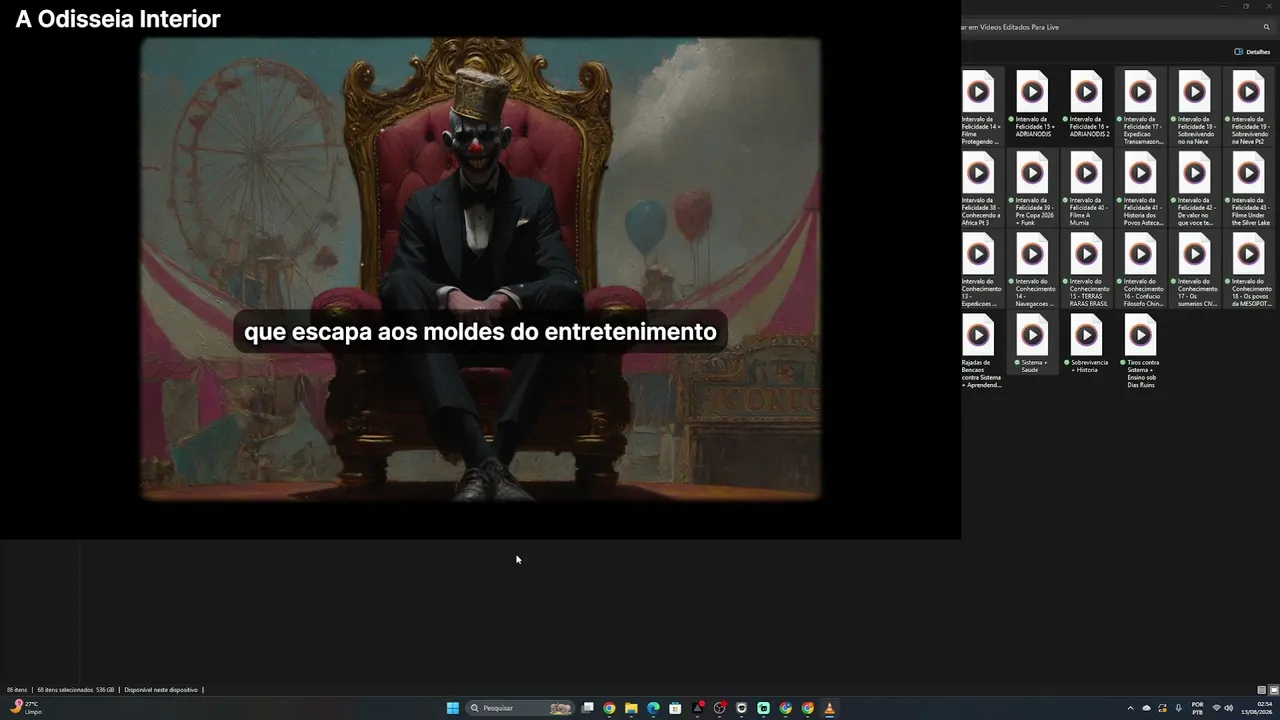
Task: Select file Sobrevivencia + Historia
Action: click(x=1087, y=344)
